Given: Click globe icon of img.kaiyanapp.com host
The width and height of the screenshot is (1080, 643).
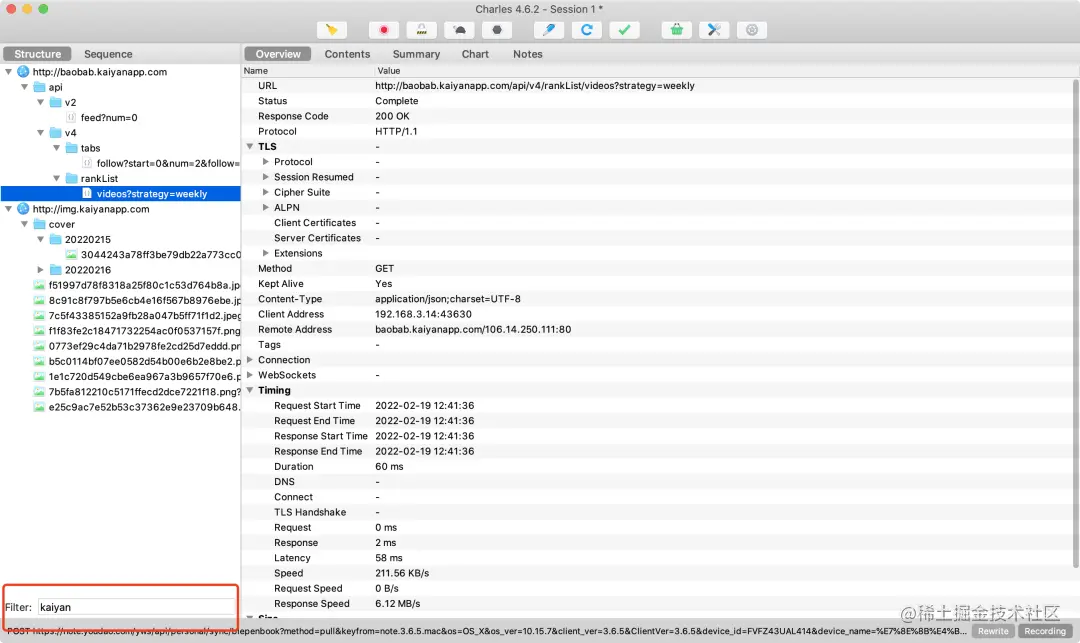Looking at the screenshot, I should tap(23, 209).
